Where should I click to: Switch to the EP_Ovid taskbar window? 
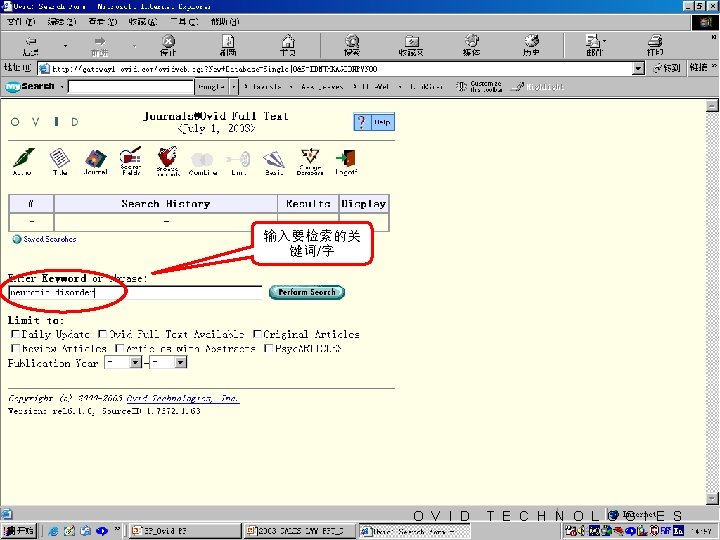[185, 531]
